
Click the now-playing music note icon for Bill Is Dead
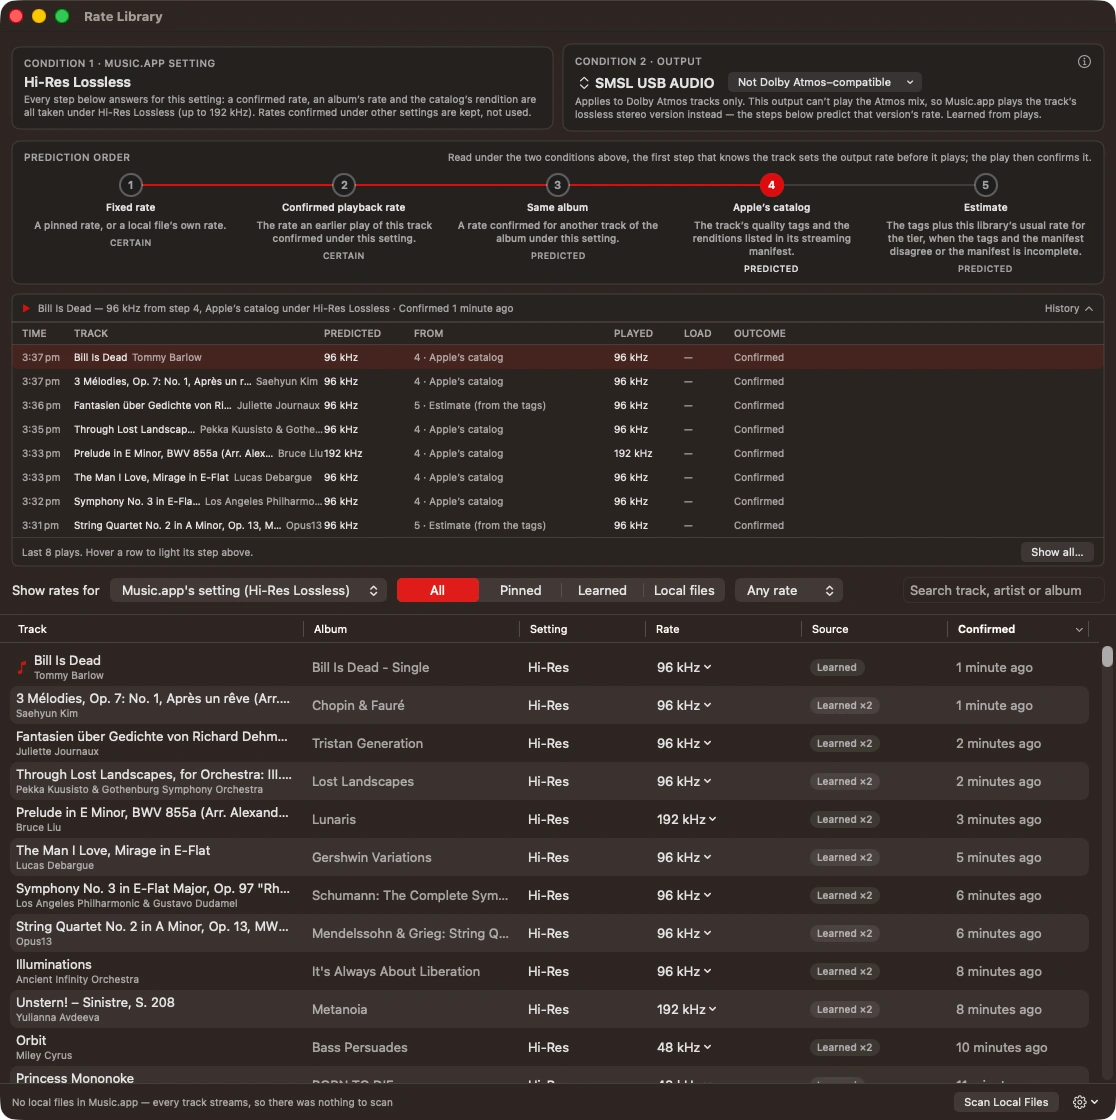tap(21, 667)
